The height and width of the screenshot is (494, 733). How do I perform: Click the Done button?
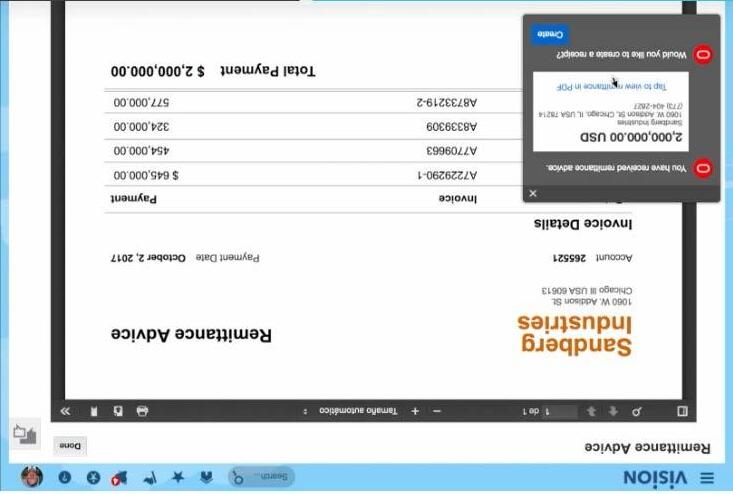click(70, 446)
